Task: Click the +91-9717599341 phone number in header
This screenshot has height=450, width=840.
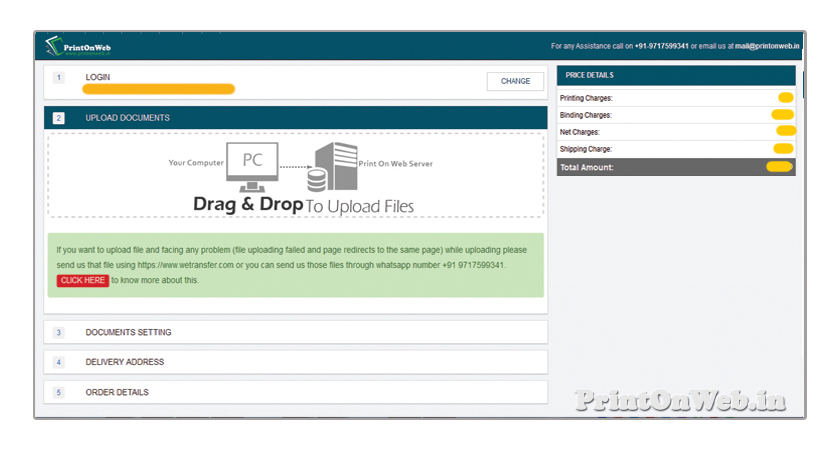Action: 662,46
